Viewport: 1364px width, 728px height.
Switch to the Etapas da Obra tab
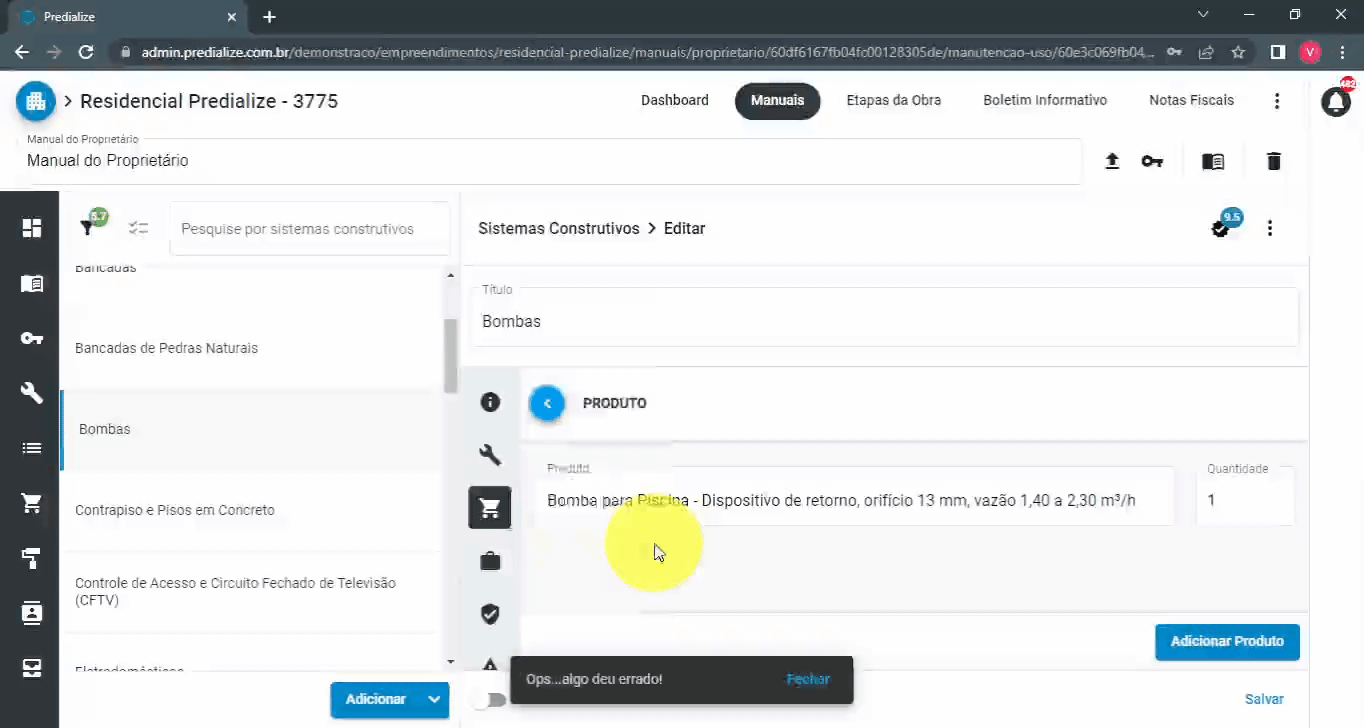[893, 100]
